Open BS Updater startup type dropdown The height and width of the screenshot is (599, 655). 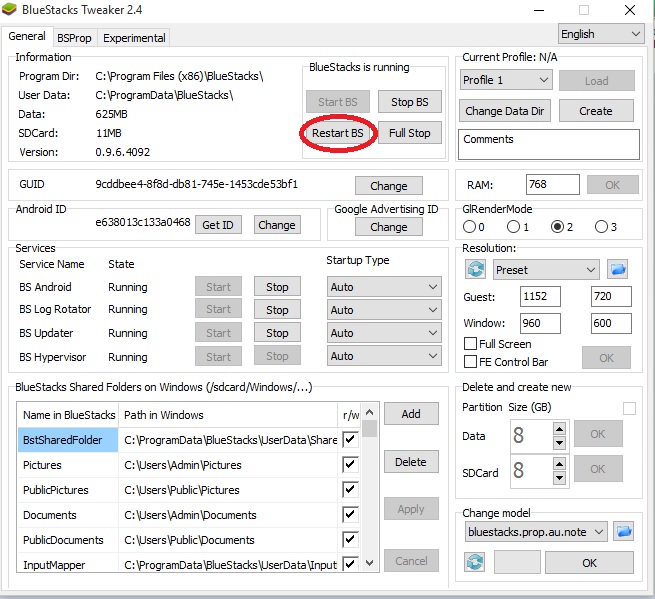coord(384,333)
